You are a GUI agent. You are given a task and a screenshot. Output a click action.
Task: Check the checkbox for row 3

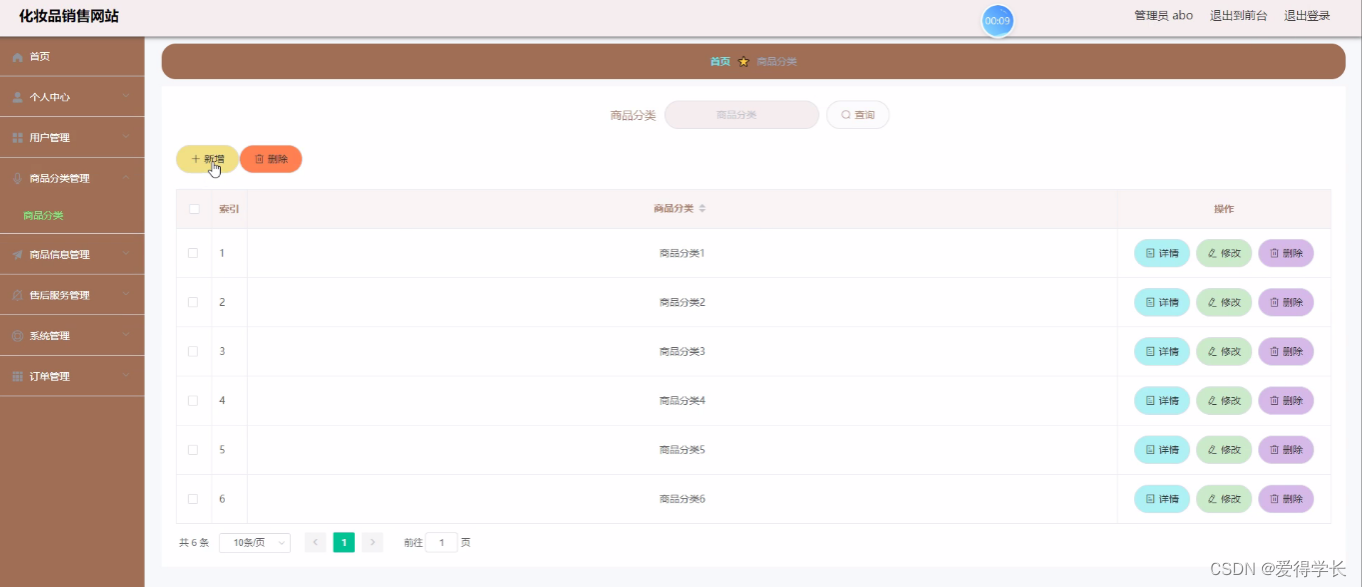coord(193,351)
